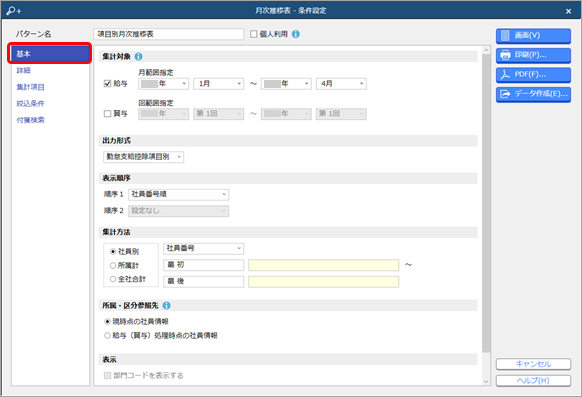
Task: Select the 基本 tab in sidebar
Action: 50,53
